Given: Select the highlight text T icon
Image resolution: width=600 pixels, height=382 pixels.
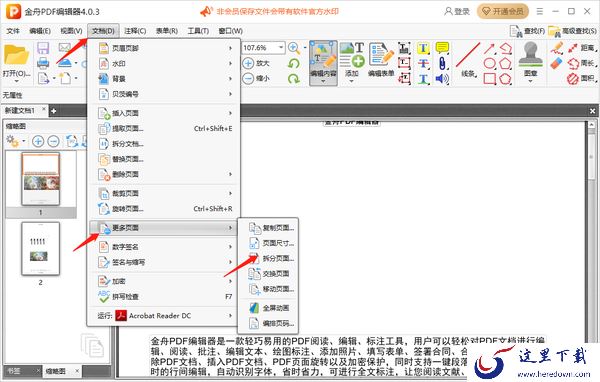Looking at the screenshot, I should (x=423, y=48).
